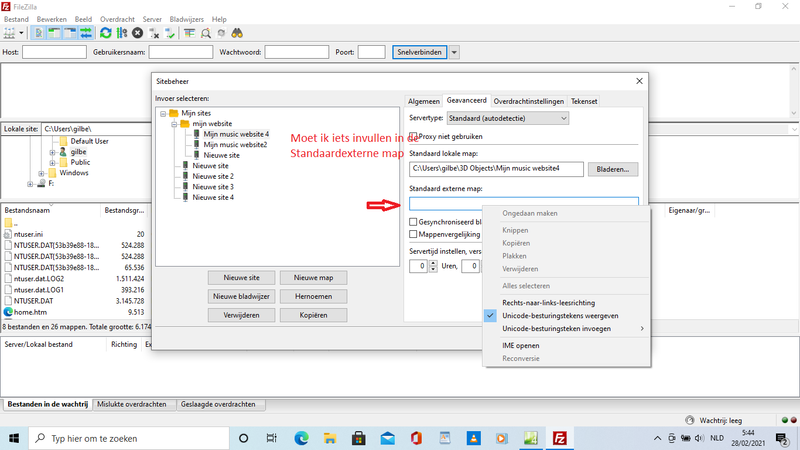Switch to Mislukte overdrachten tab
Screen dimensions: 800x450
click(132, 404)
